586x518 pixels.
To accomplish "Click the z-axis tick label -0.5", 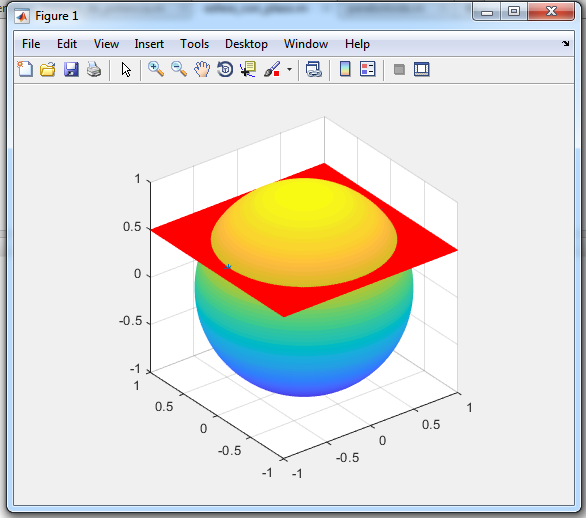I will pyautogui.click(x=130, y=321).
